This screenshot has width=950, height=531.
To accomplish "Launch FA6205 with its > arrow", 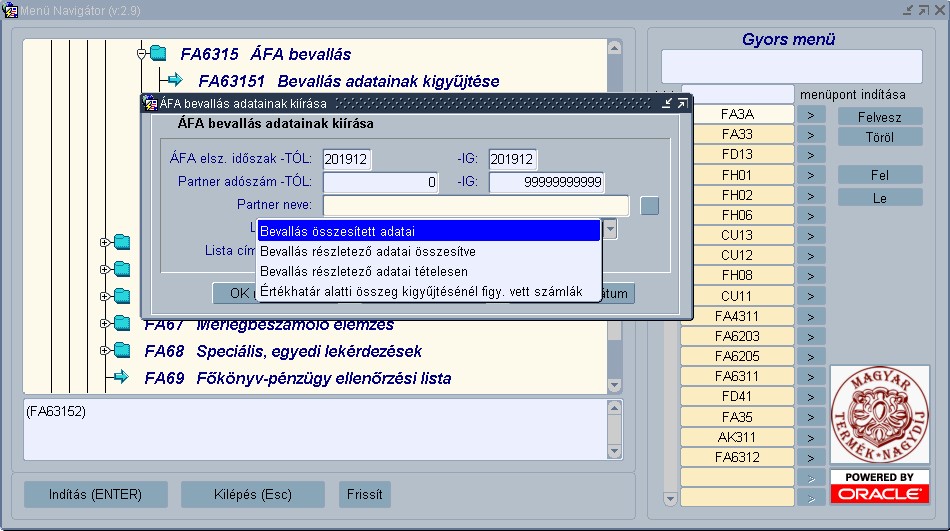I will point(811,356).
